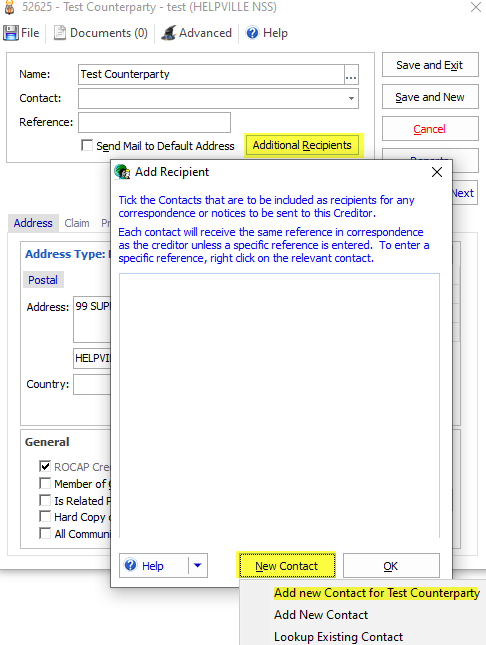Click into the Name text field
Image resolution: width=486 pixels, height=645 pixels.
(x=212, y=74)
